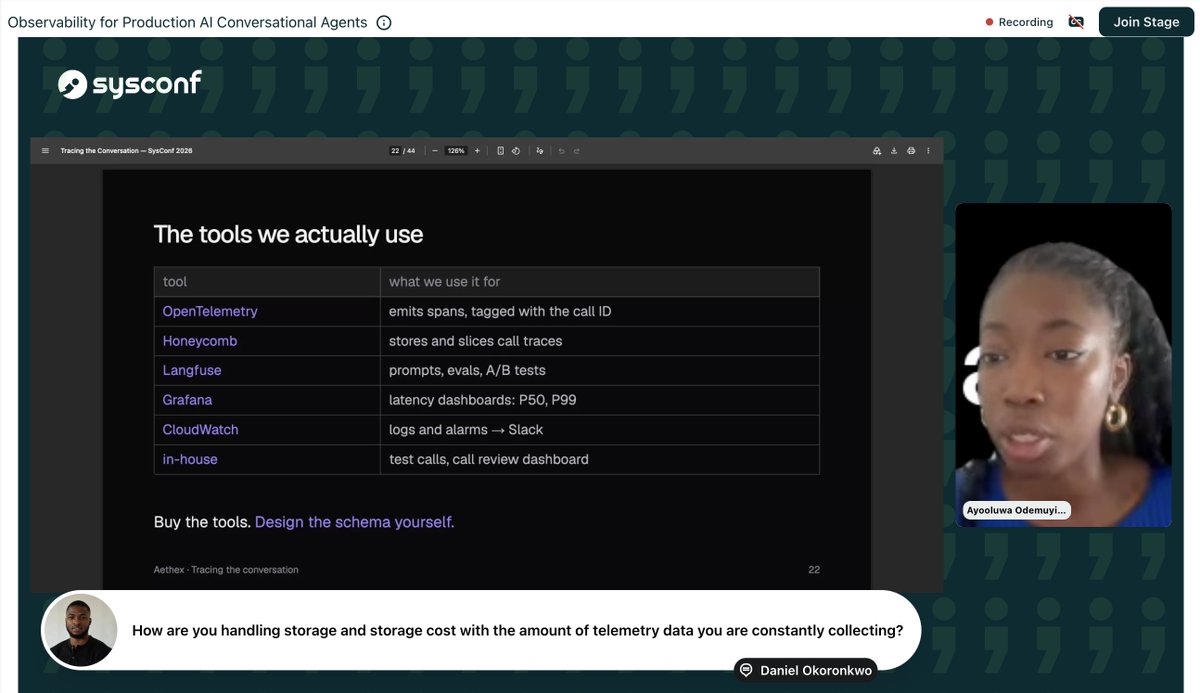
Task: Click the CloudWatch table cell
Action: pos(267,429)
